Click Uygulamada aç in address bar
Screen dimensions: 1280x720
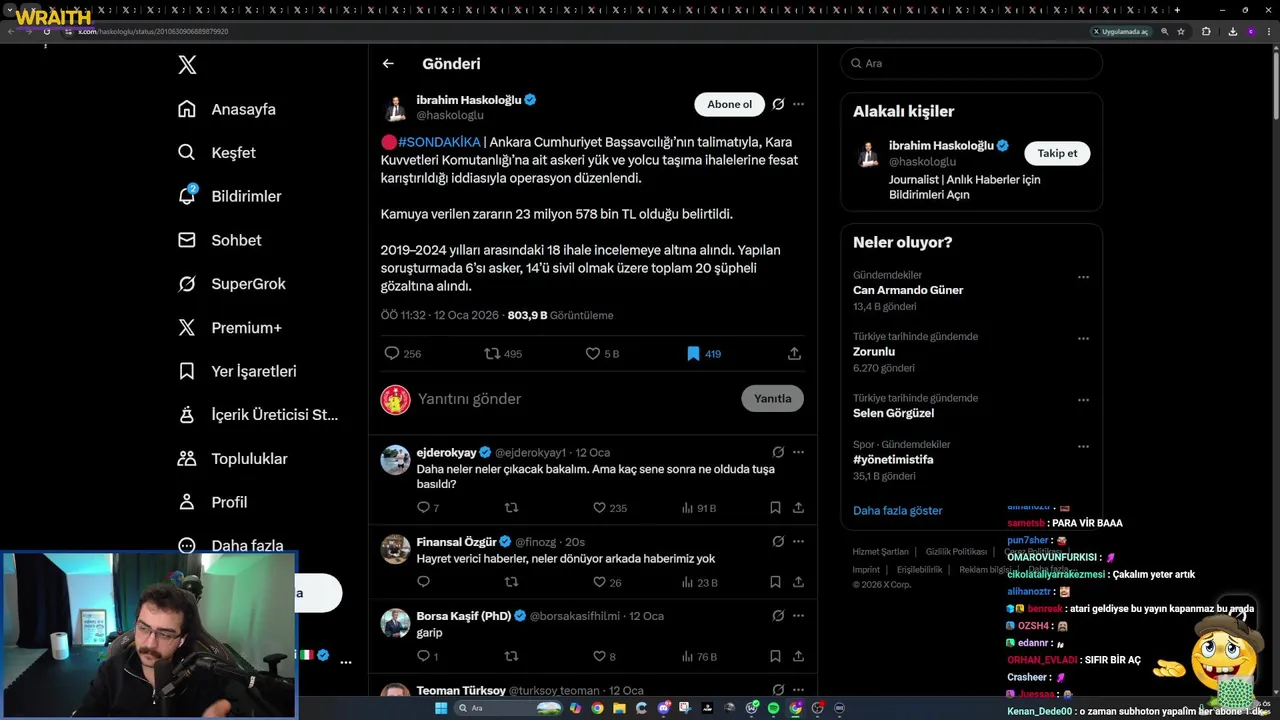1121,31
